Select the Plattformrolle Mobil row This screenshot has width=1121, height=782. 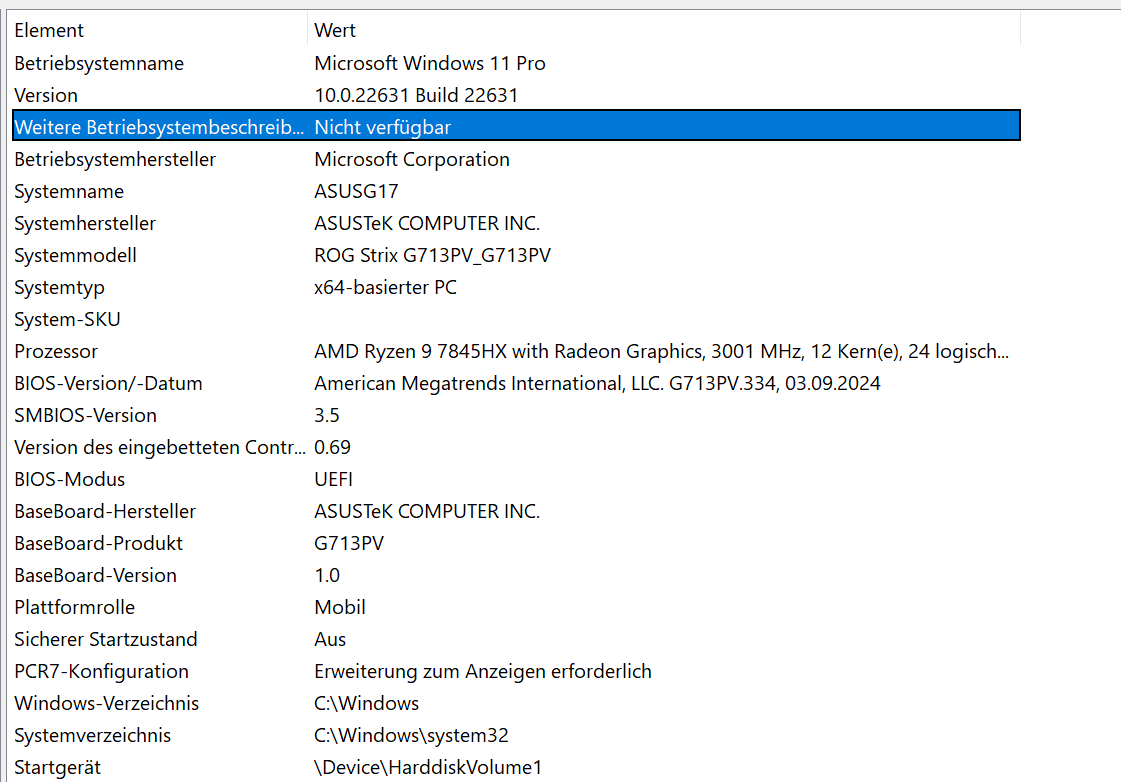pyautogui.click(x=74, y=607)
